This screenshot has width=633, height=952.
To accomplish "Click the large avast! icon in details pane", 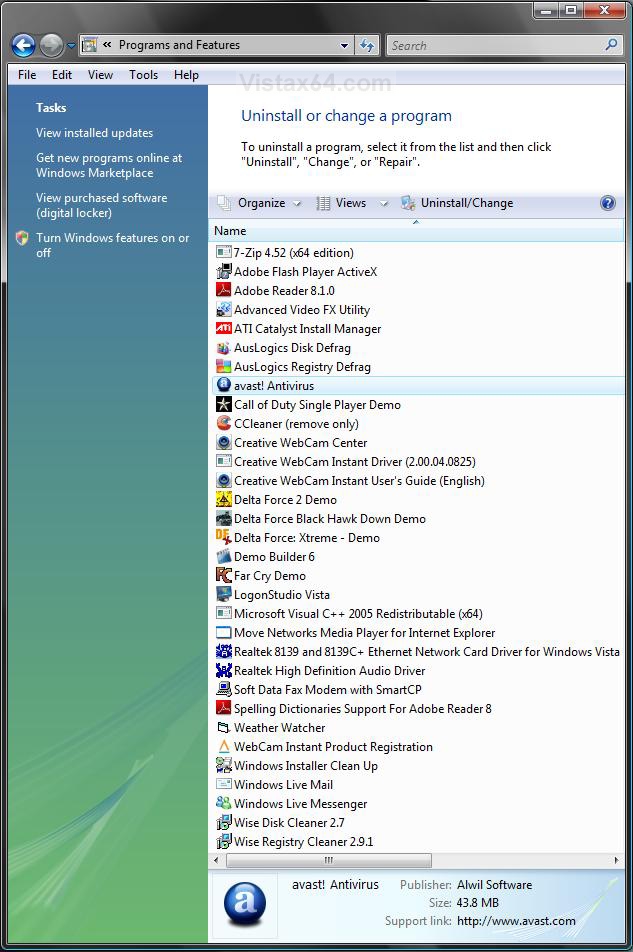I will [x=245, y=903].
